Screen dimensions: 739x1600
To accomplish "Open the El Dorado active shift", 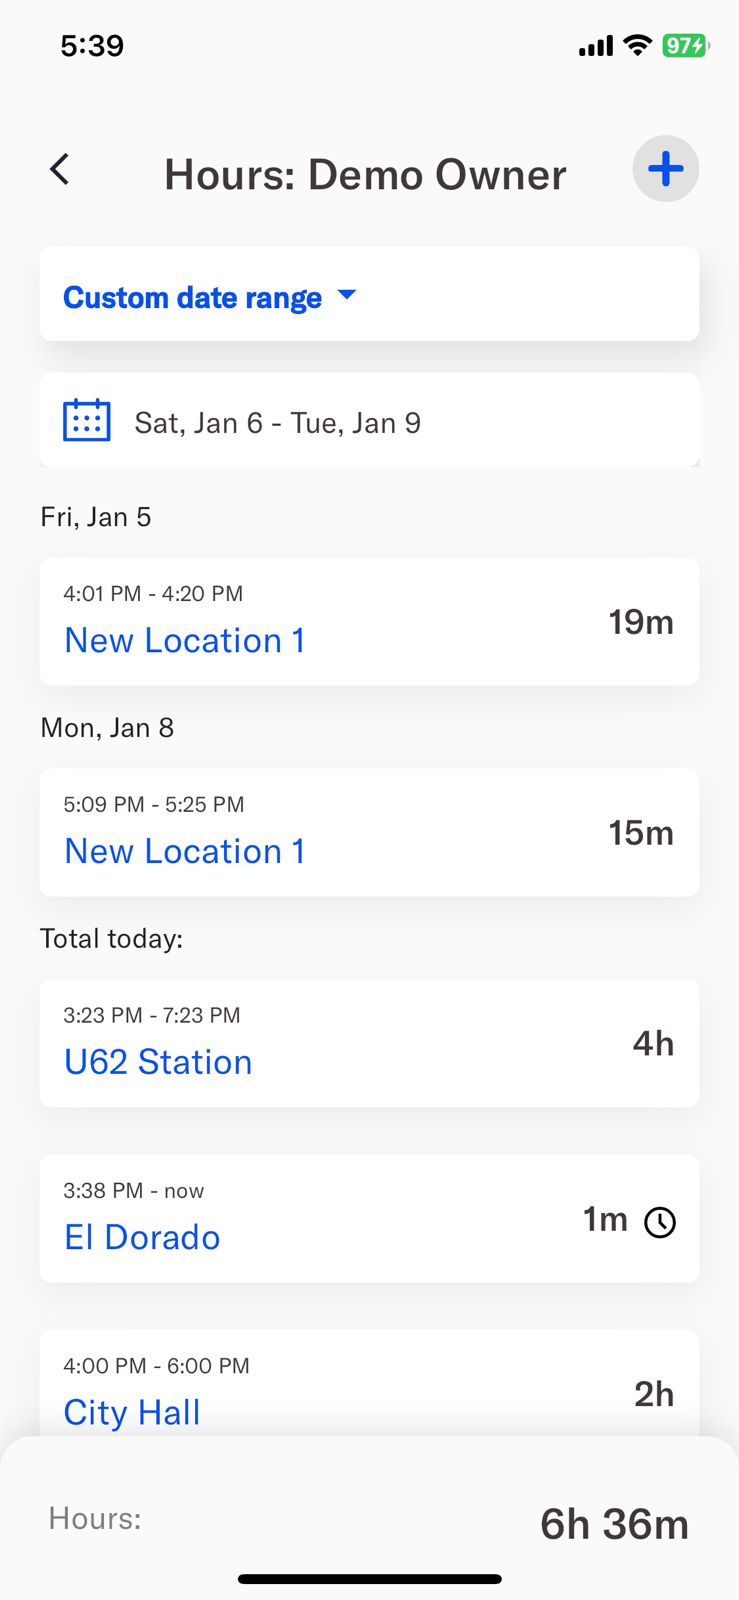I will [x=142, y=1237].
